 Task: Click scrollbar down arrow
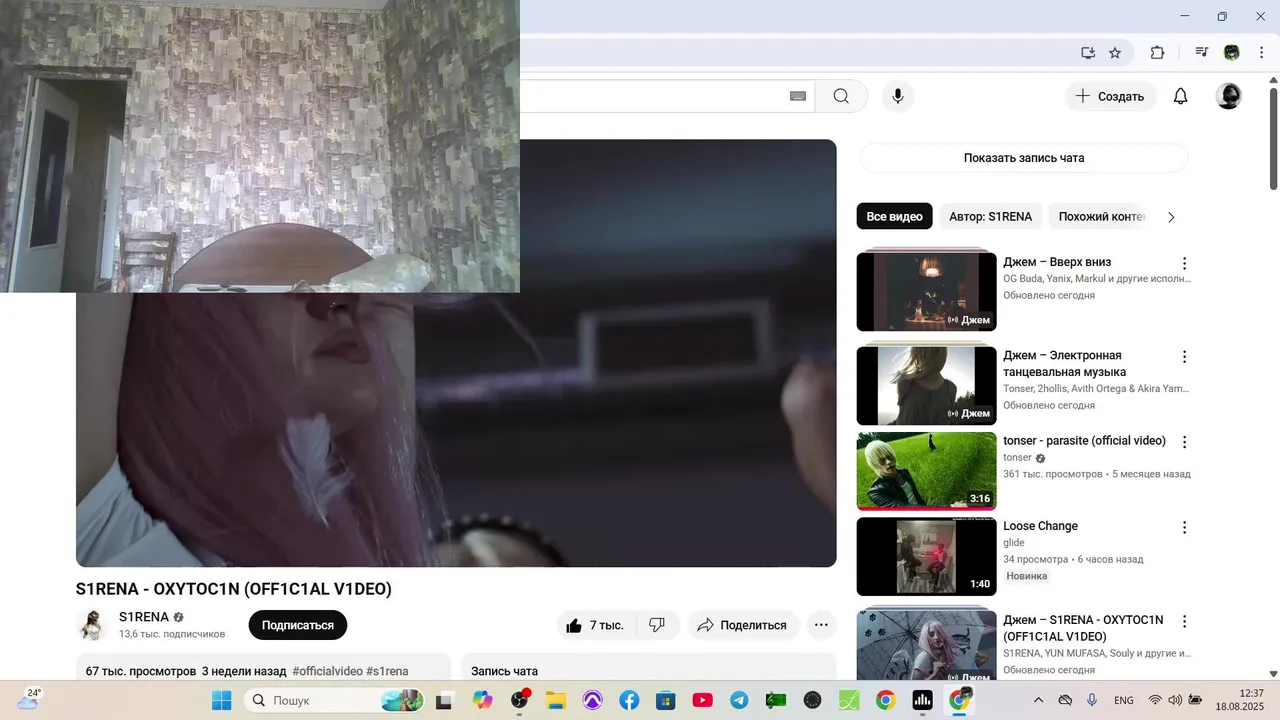click(1273, 674)
